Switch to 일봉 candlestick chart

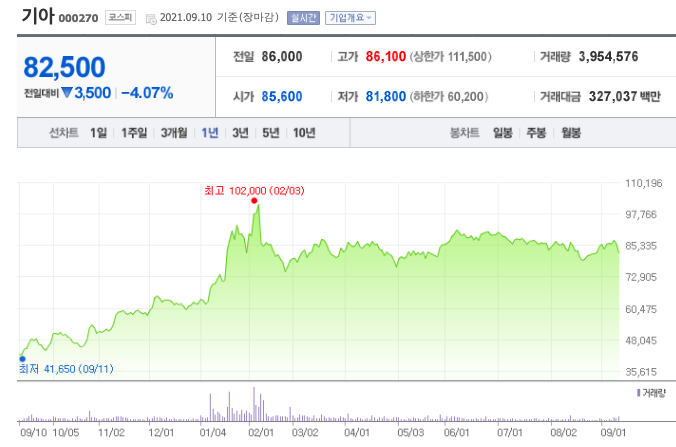[x=503, y=133]
